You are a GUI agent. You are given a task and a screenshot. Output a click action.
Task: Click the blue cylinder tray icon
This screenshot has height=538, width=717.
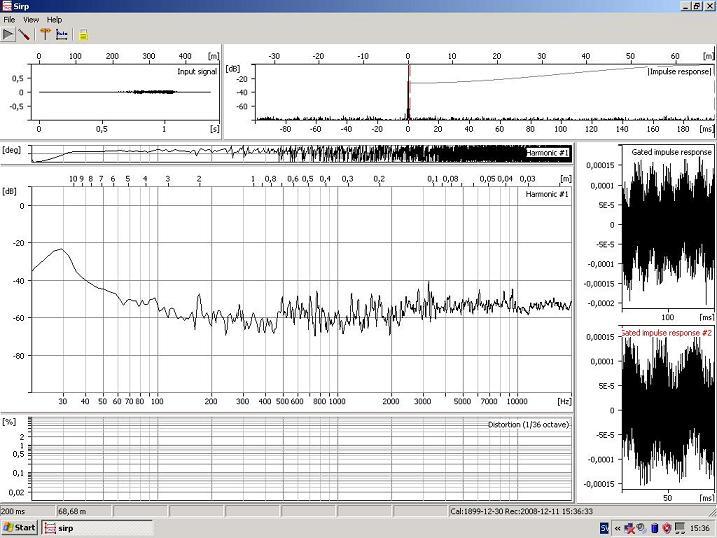click(653, 527)
